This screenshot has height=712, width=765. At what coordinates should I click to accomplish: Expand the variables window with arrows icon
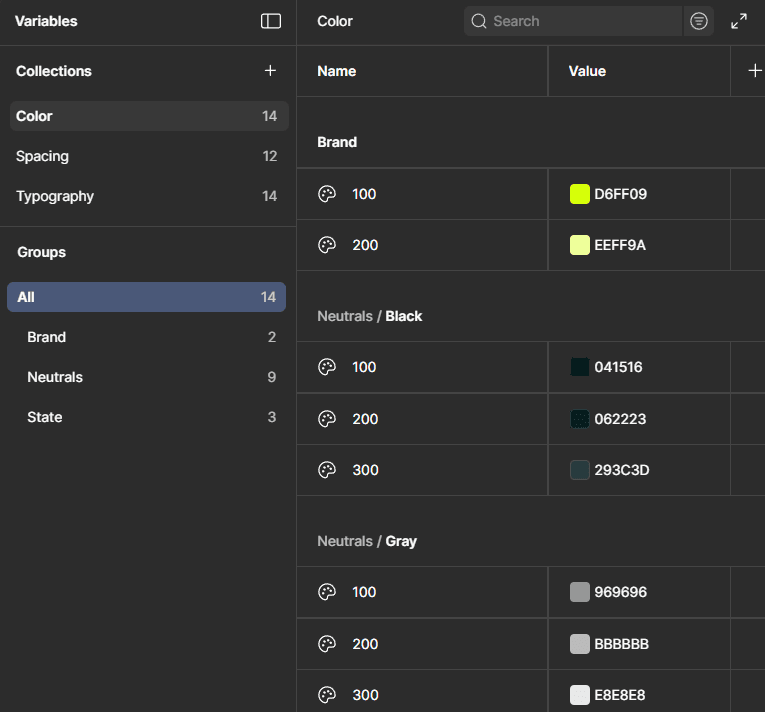(x=739, y=21)
